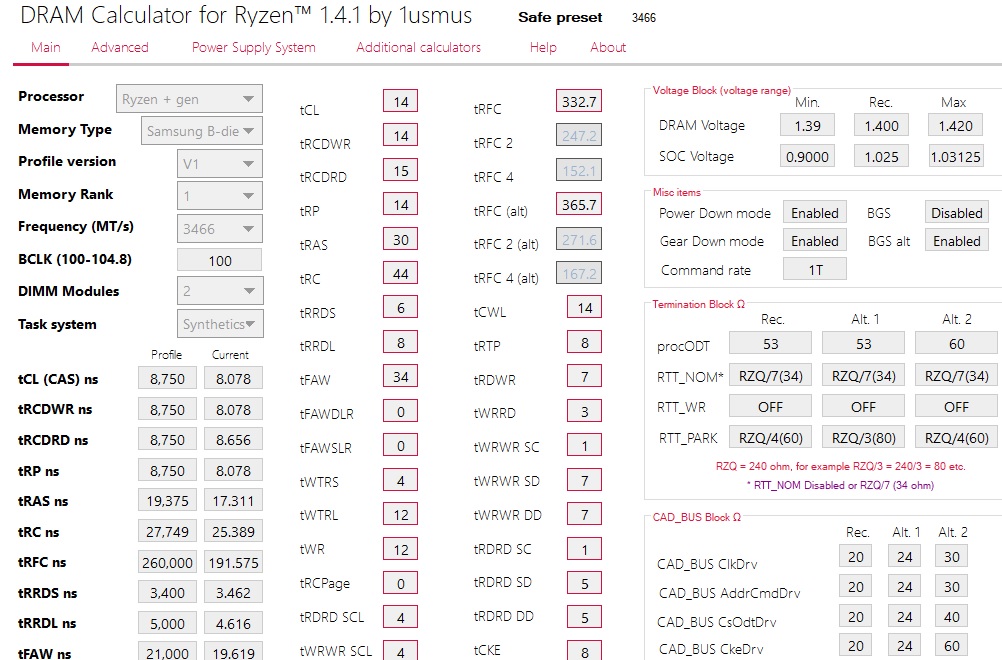1002x660 pixels.
Task: Click the procODT Rec. value 53
Action: [771, 344]
